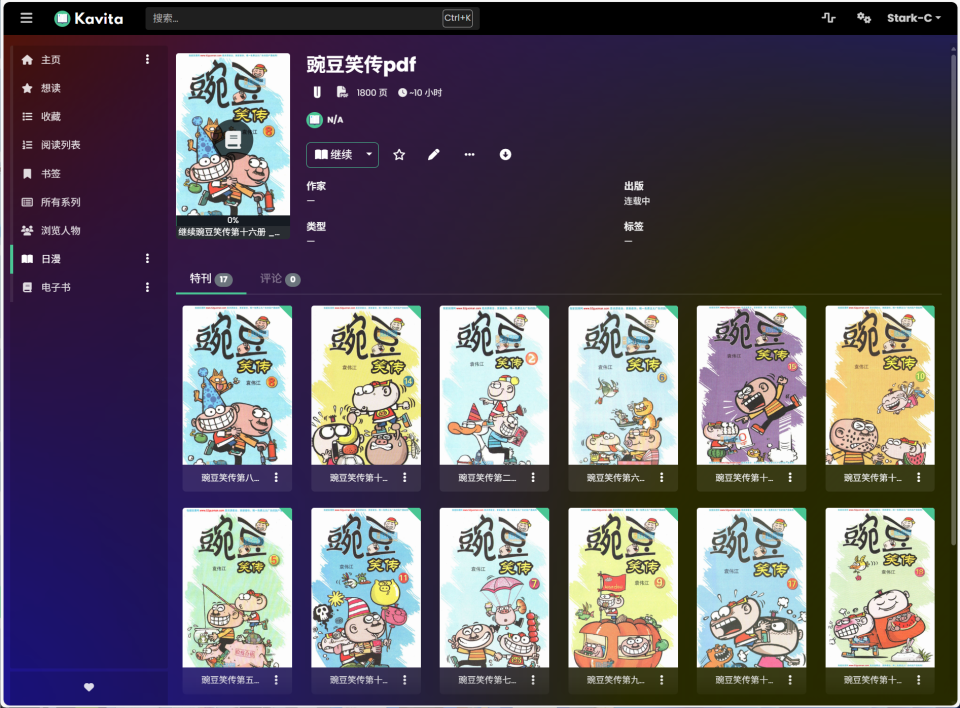Open the options menu beside 日漫 library
This screenshot has width=960, height=708.
click(x=147, y=259)
